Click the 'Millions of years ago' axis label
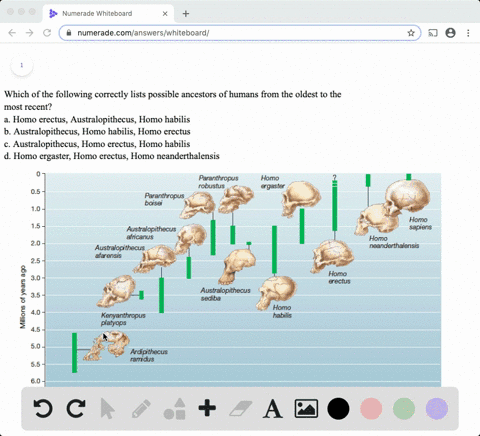 23,297
